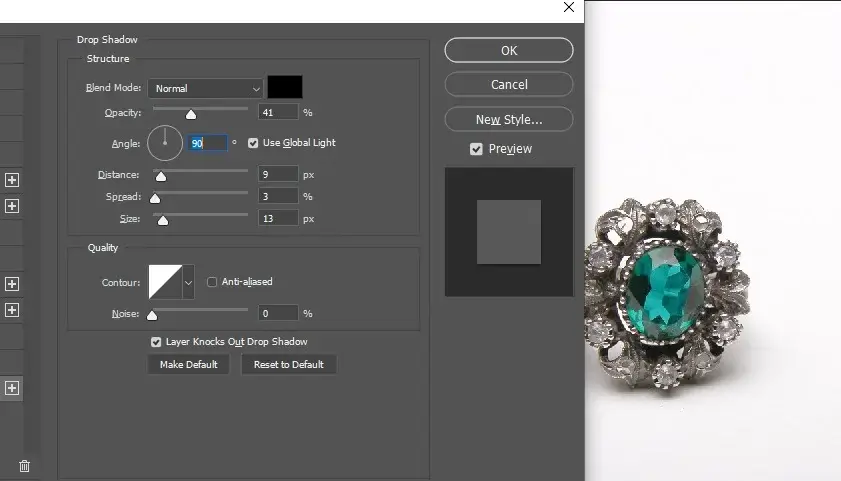The image size is (841, 481).
Task: Click the Reset to Default button
Action: (289, 365)
